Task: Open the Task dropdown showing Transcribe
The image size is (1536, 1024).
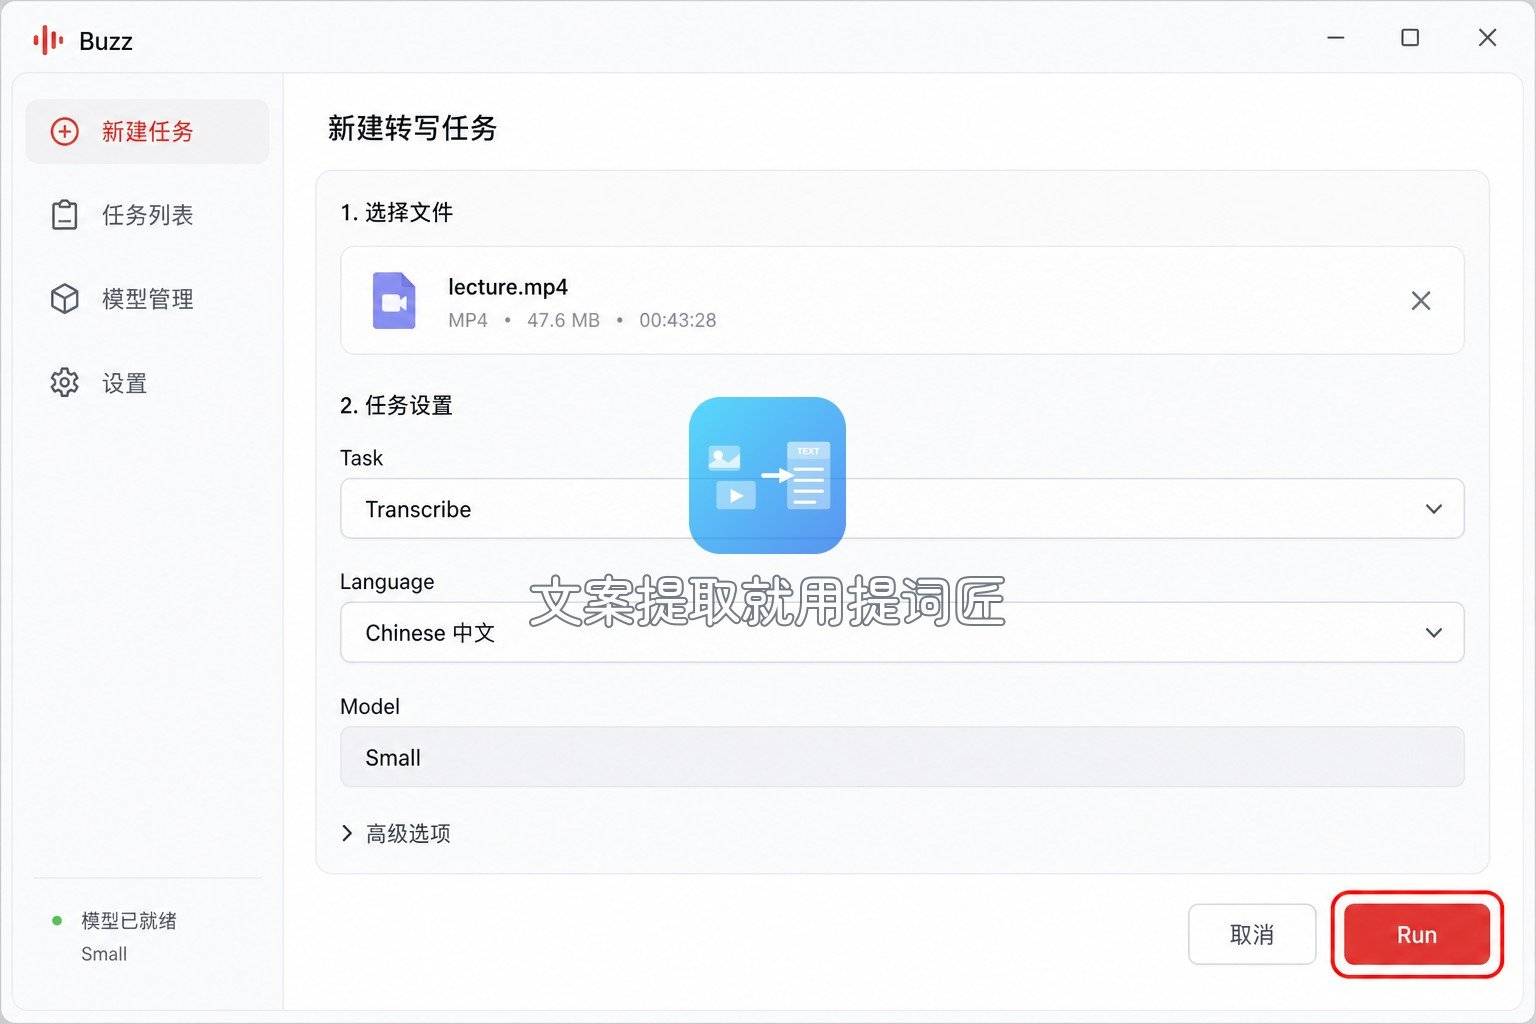Action: (x=902, y=509)
